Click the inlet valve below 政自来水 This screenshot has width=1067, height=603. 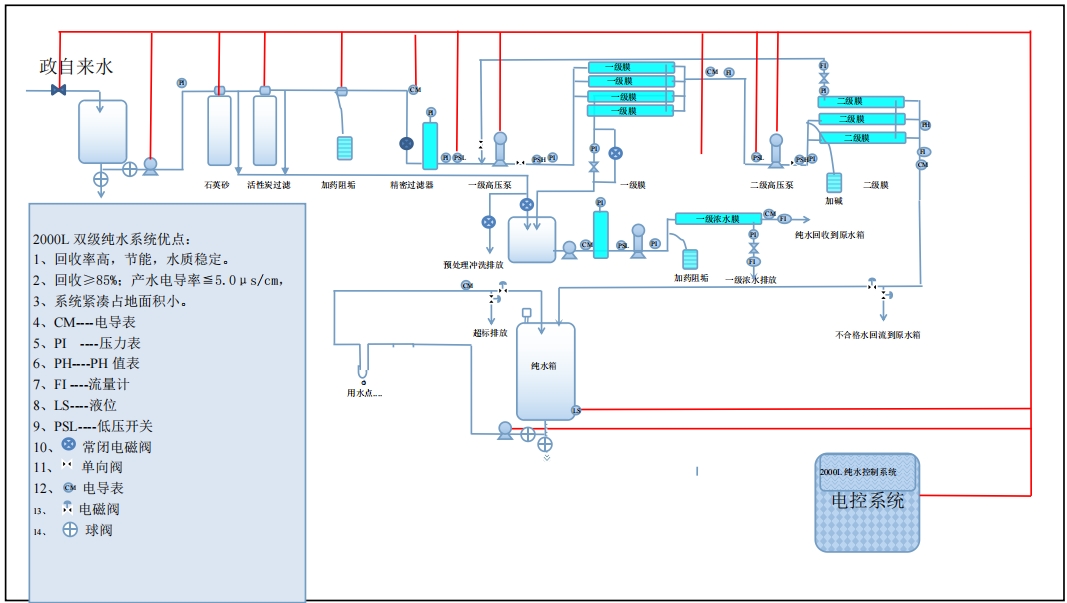[x=58, y=91]
